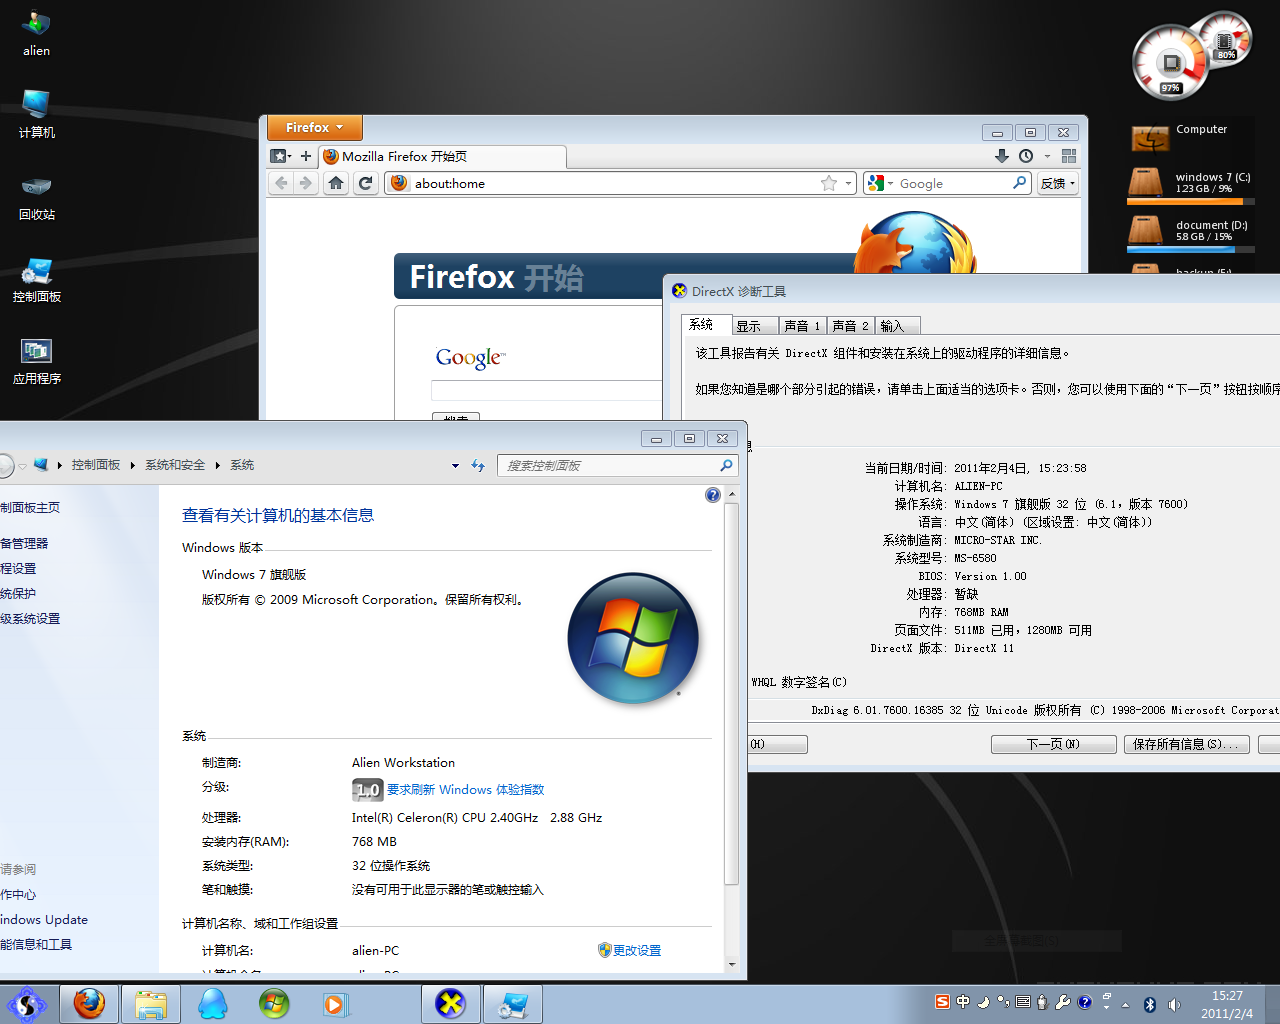
Task: Click the document (D:) drive usage bar
Action: click(1190, 249)
